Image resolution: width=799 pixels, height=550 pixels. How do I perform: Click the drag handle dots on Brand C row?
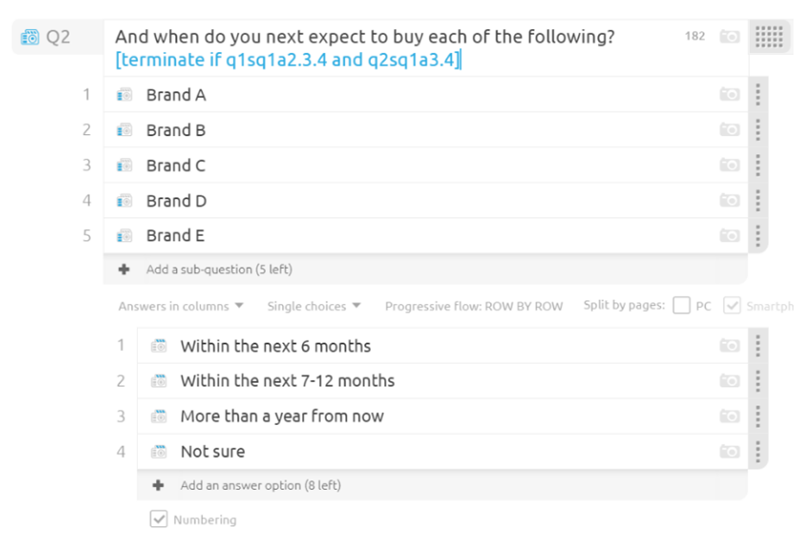click(758, 166)
